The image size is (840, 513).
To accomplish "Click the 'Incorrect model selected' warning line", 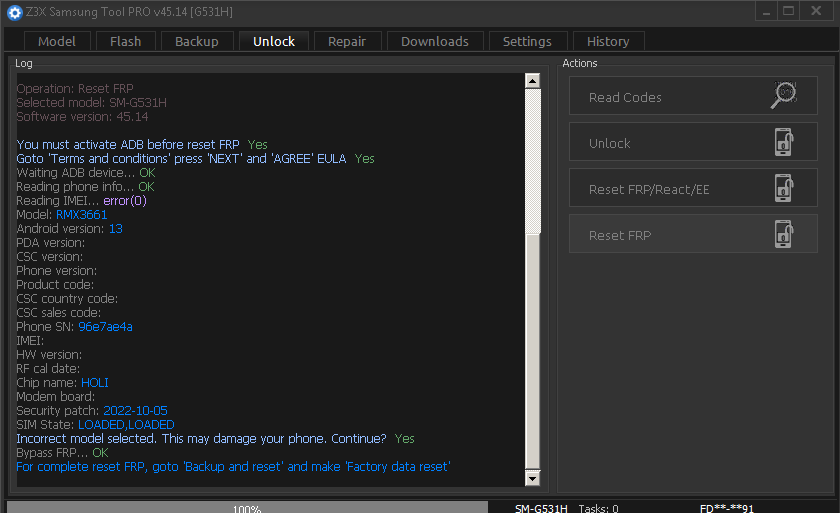I will (x=215, y=439).
